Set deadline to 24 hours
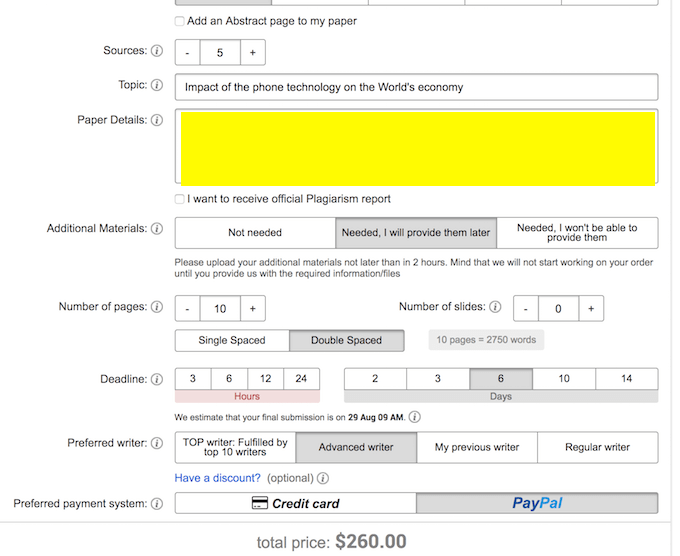 (301, 379)
